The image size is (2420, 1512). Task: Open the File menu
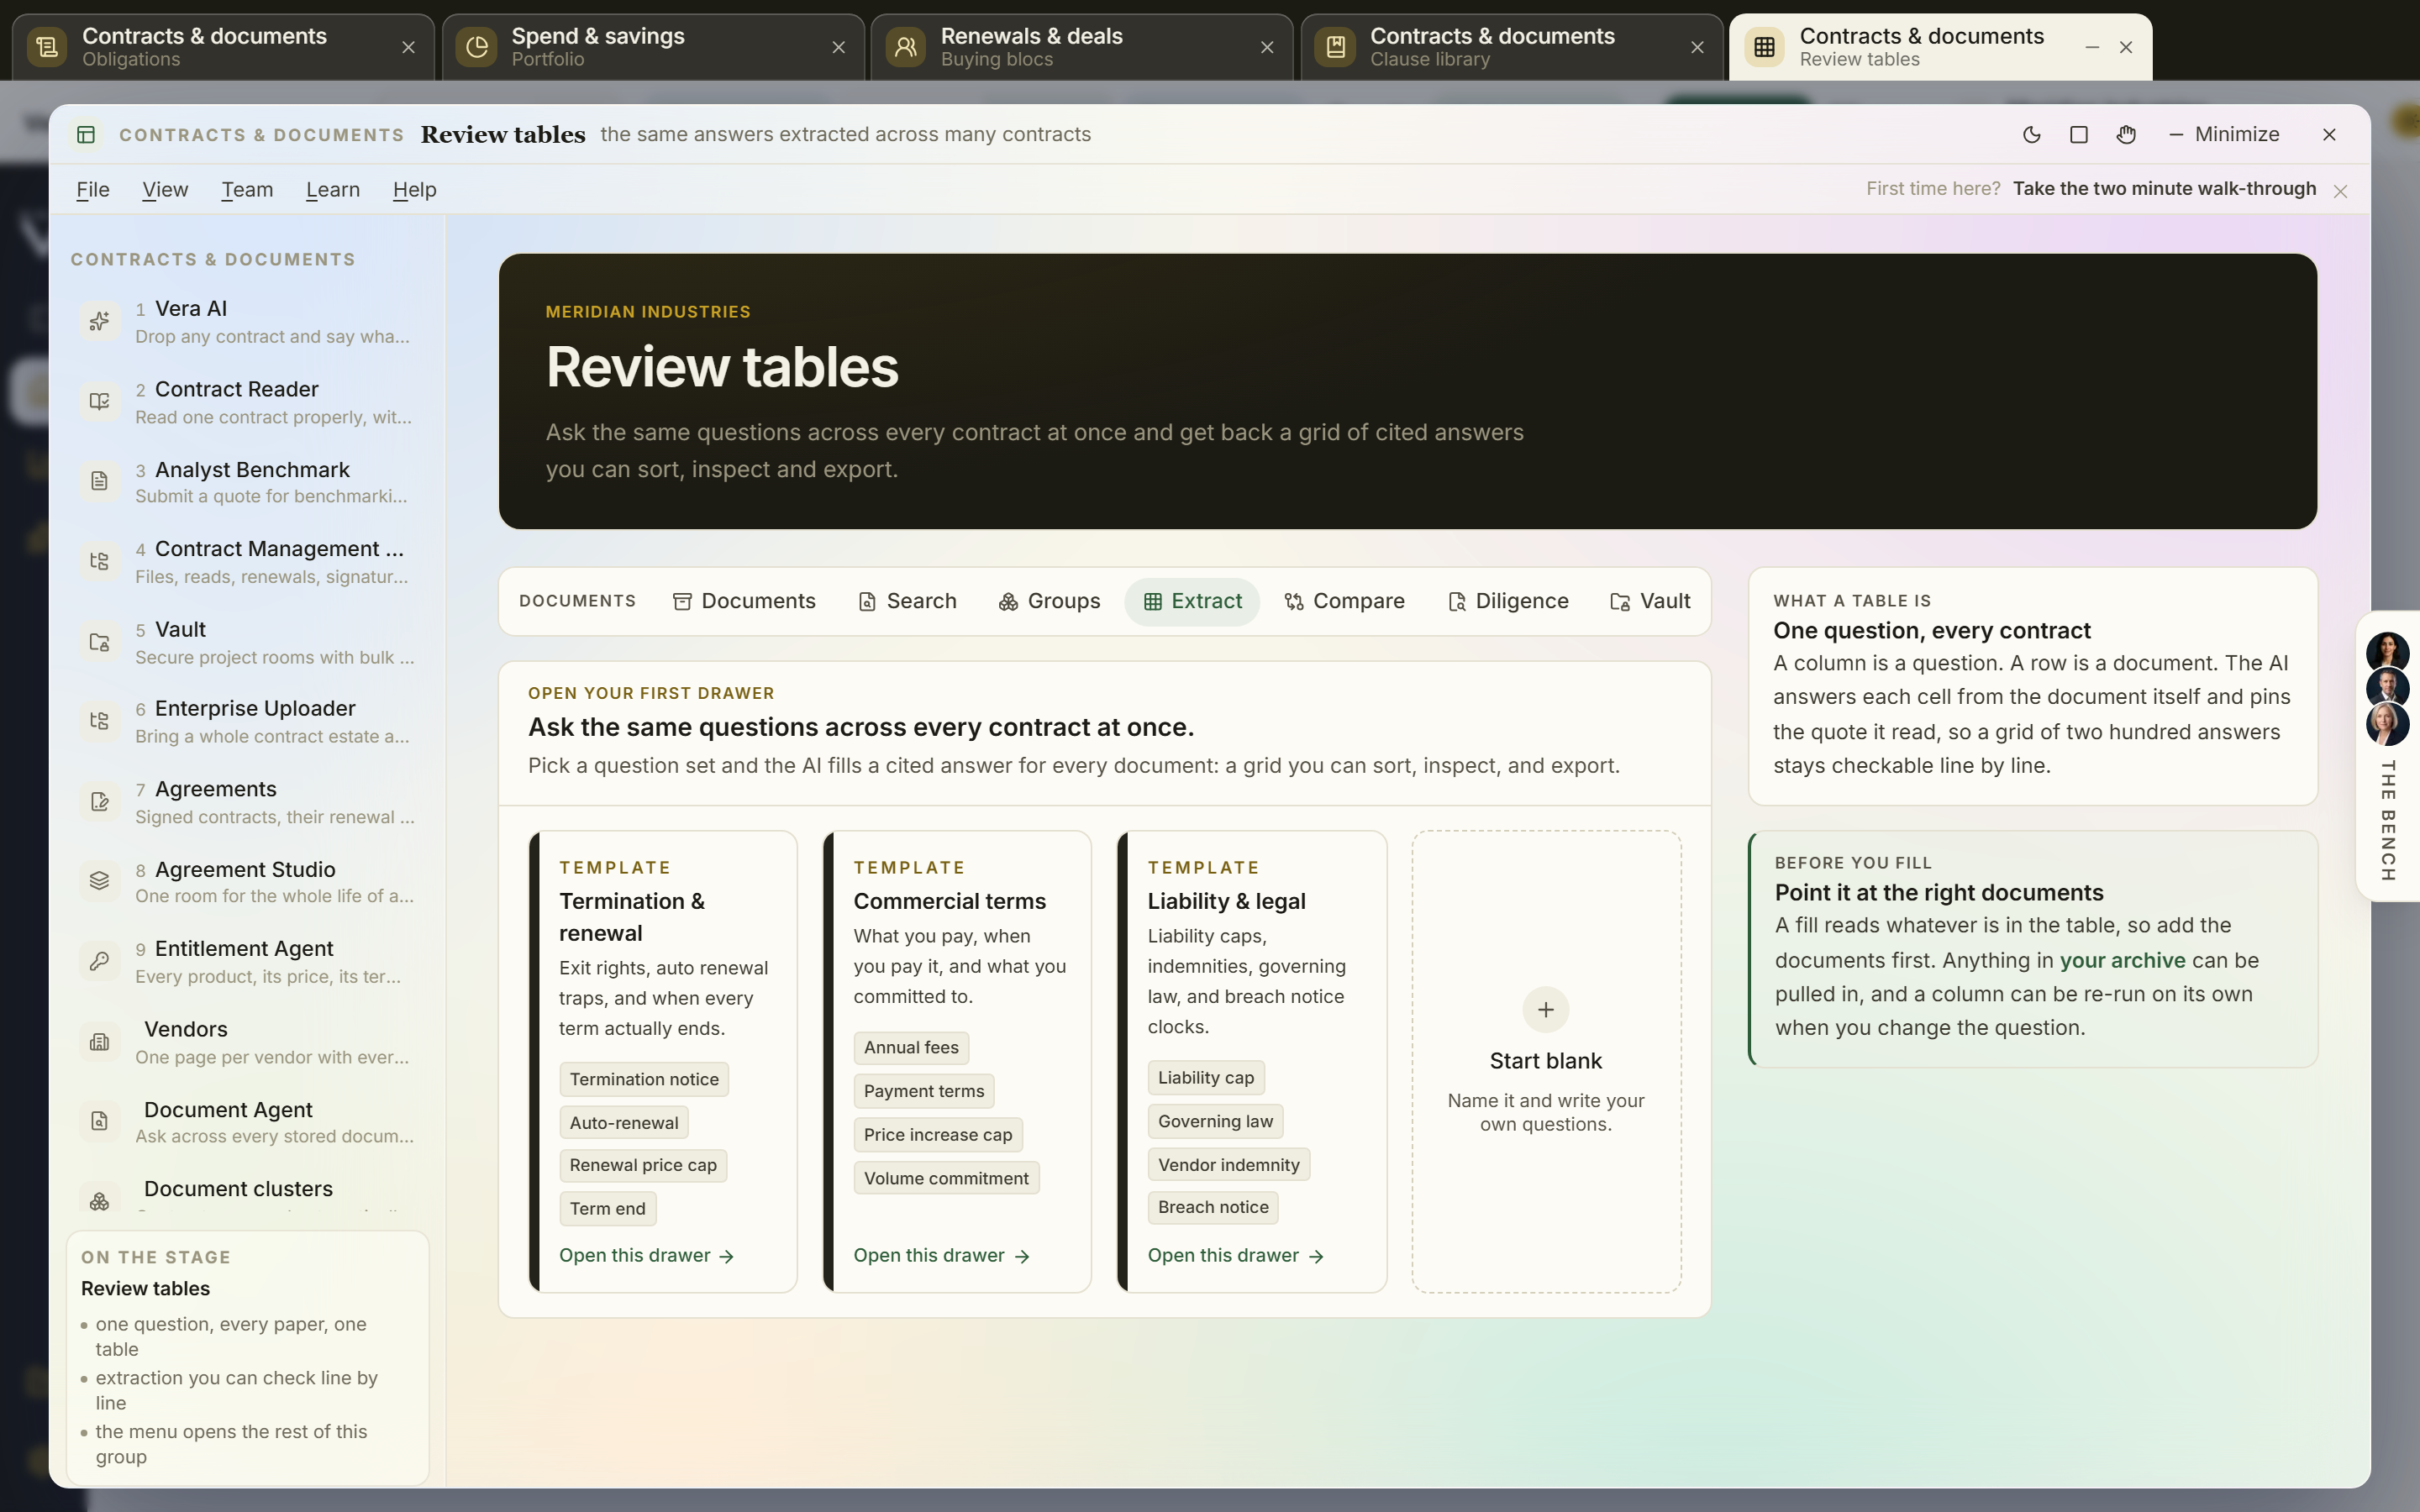93,189
